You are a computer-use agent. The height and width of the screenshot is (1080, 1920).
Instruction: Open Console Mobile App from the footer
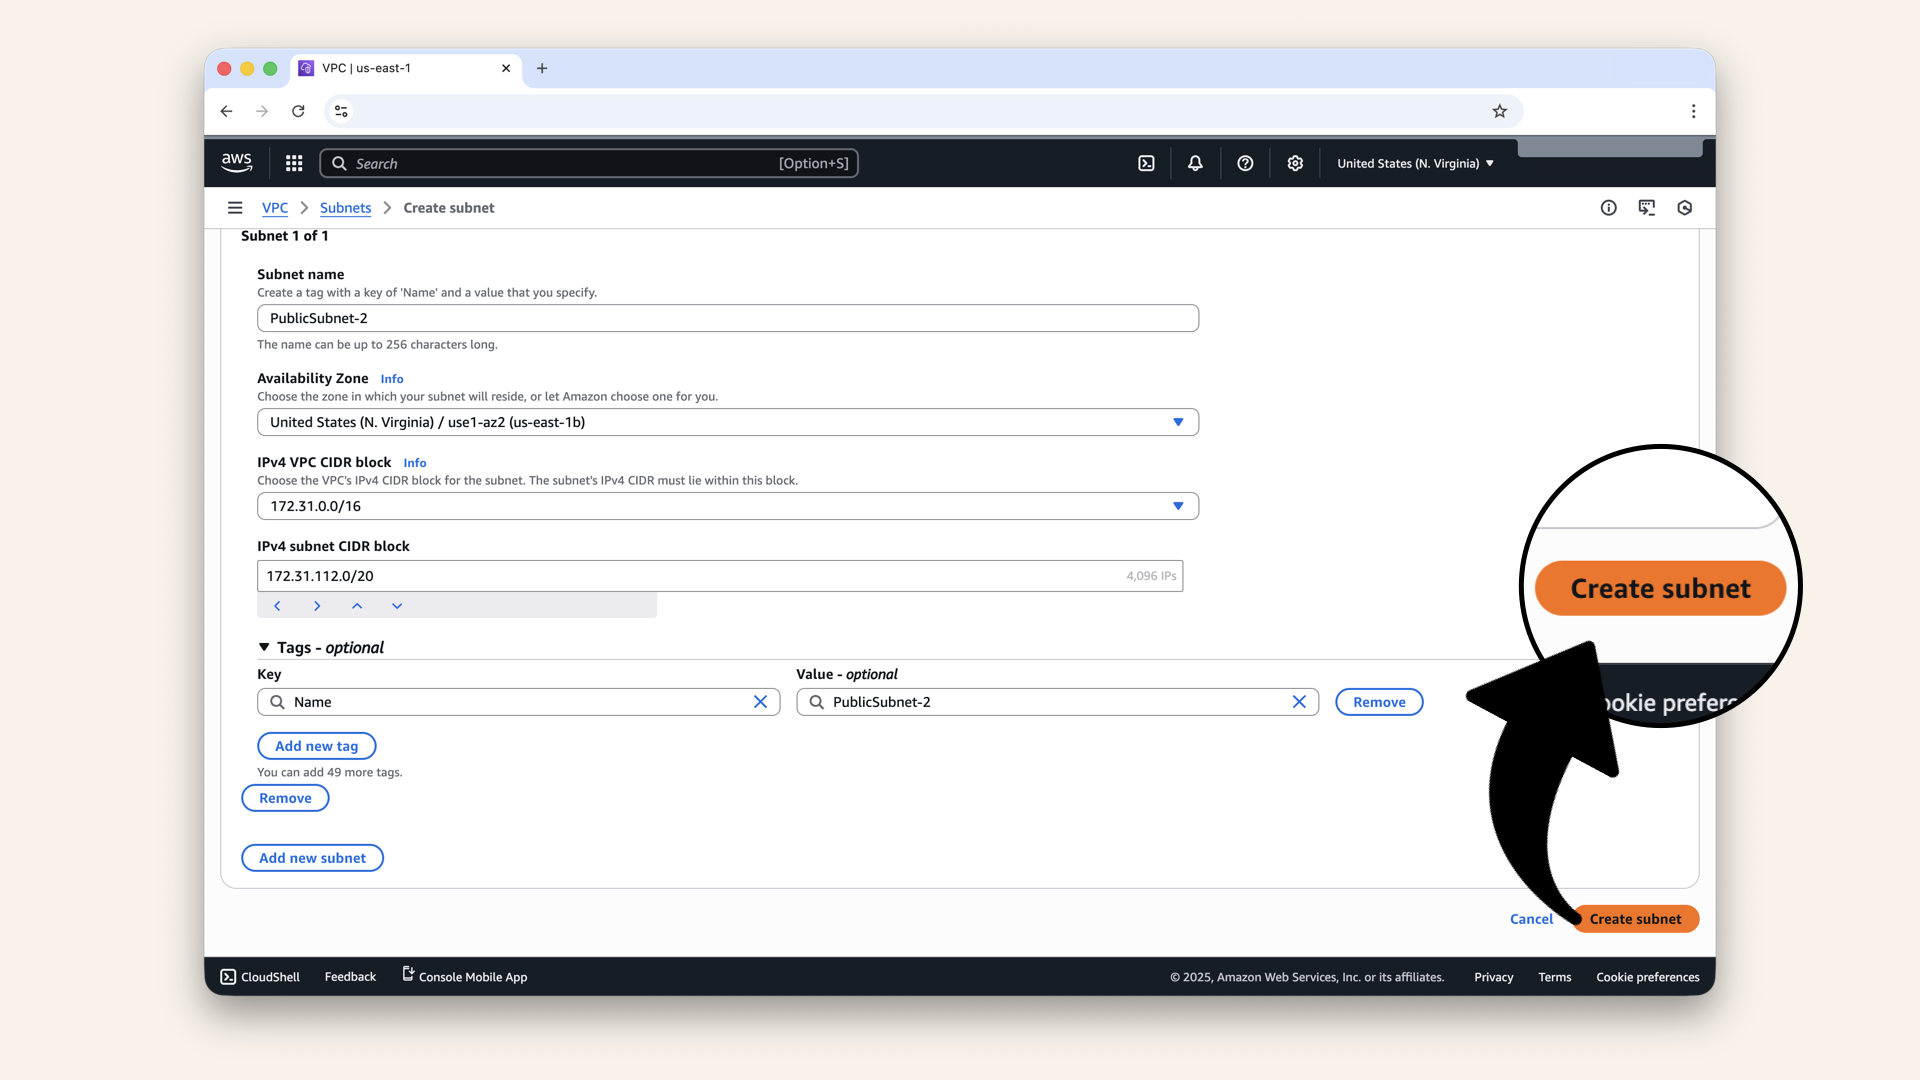click(x=464, y=977)
